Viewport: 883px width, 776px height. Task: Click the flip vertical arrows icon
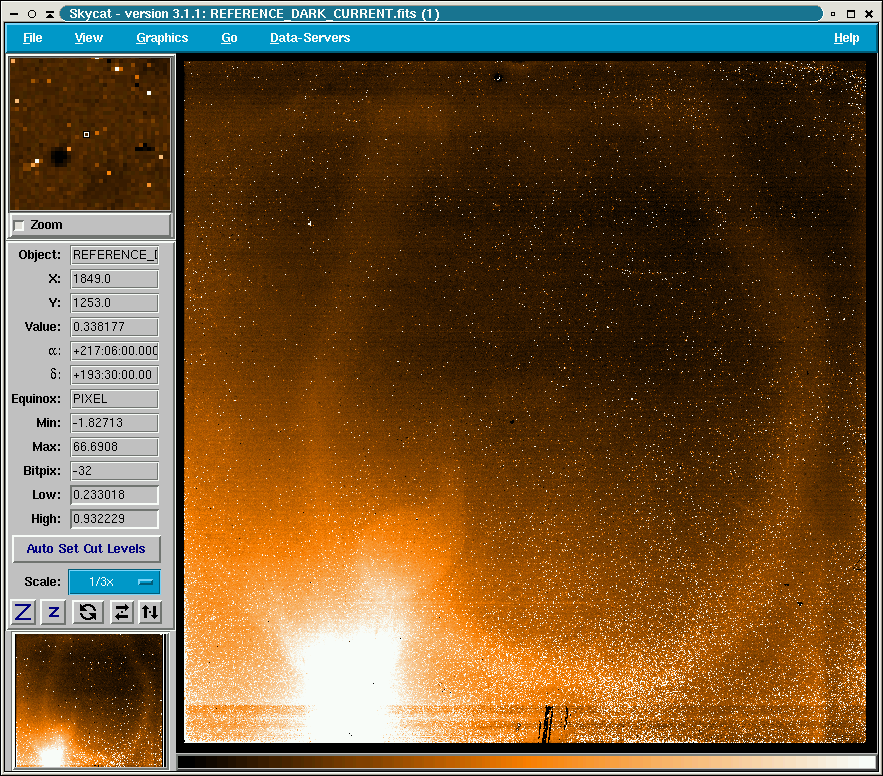pos(150,612)
